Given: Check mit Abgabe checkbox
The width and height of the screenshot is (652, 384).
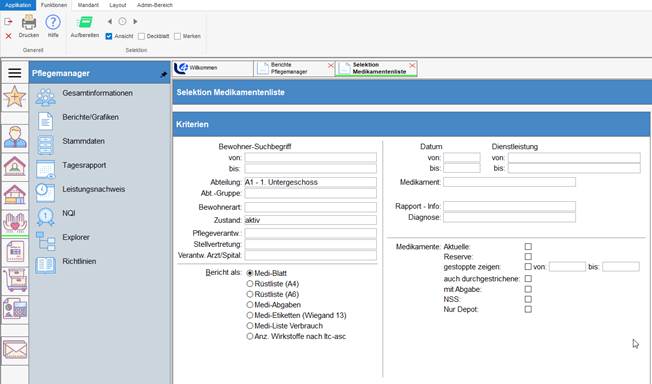Looking at the screenshot, I should tap(528, 289).
